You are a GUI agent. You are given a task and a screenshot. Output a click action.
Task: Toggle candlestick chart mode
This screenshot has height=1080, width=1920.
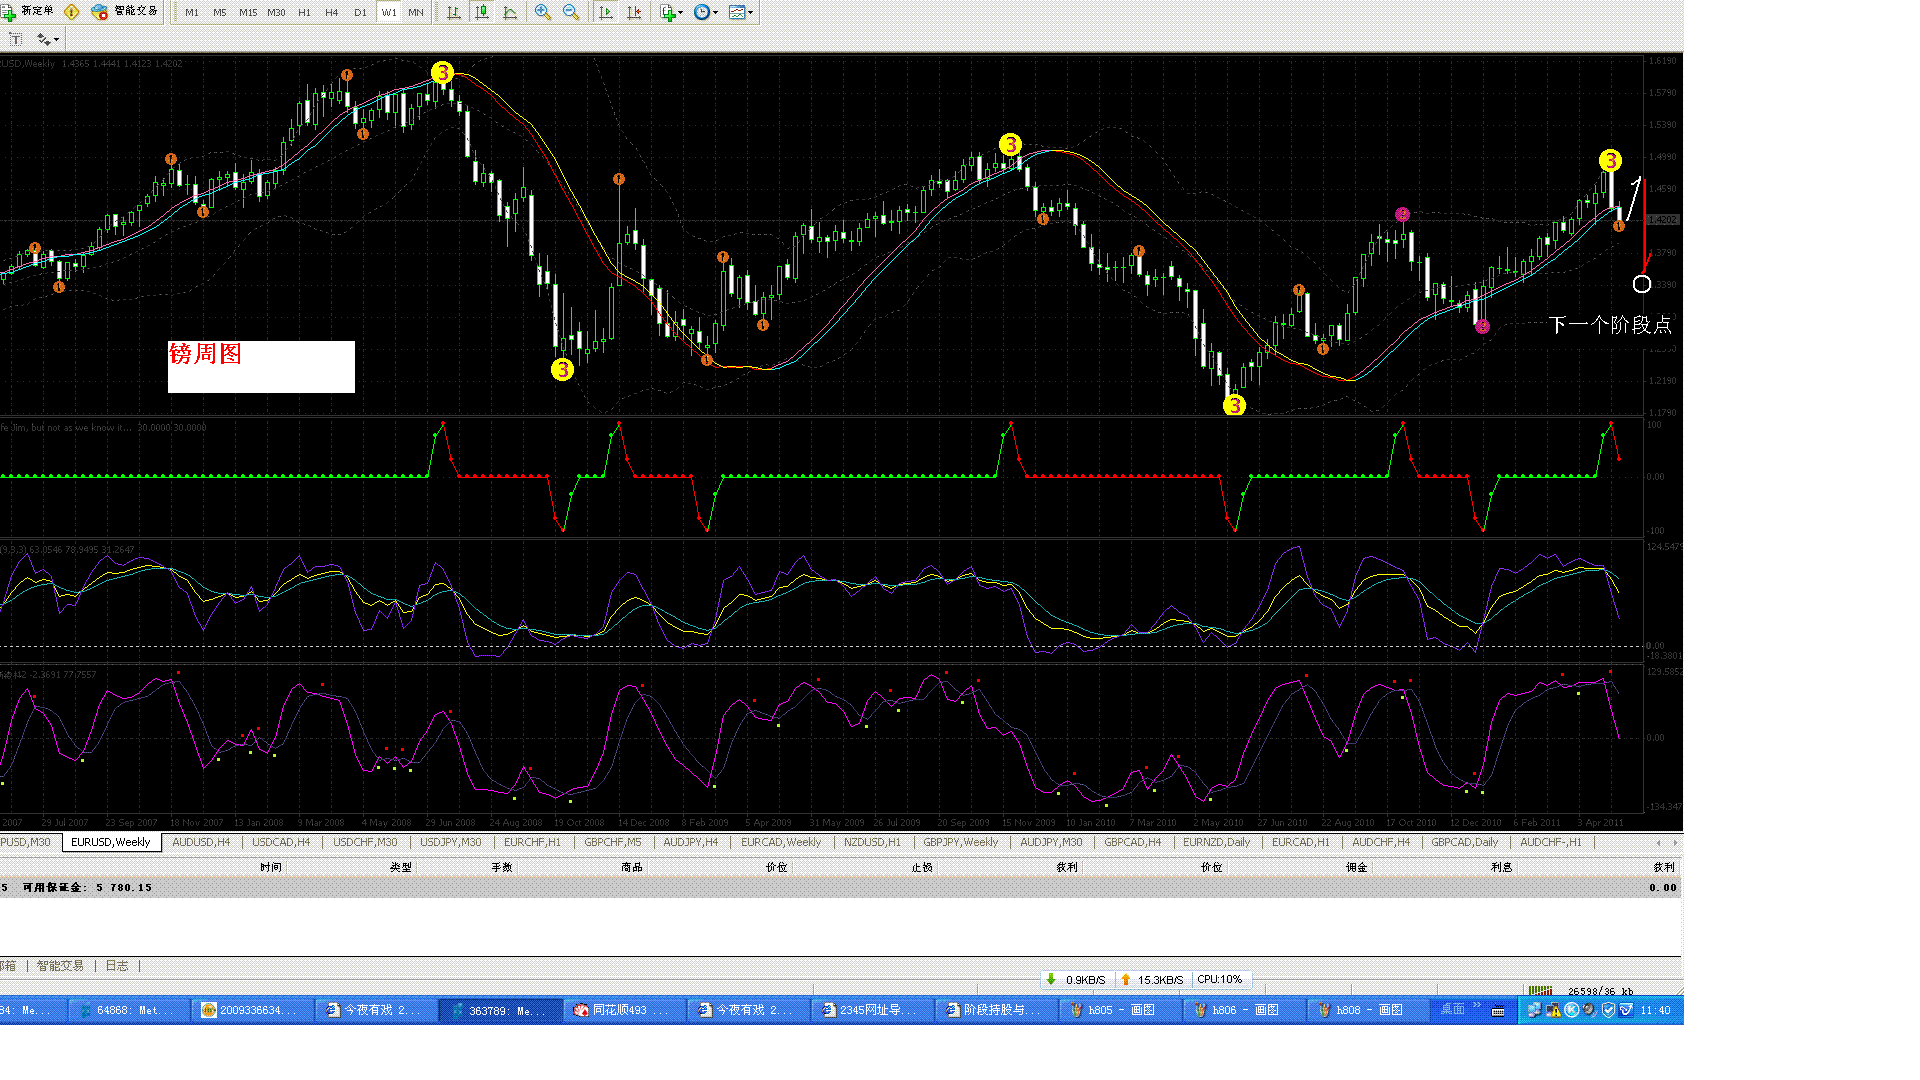click(482, 12)
